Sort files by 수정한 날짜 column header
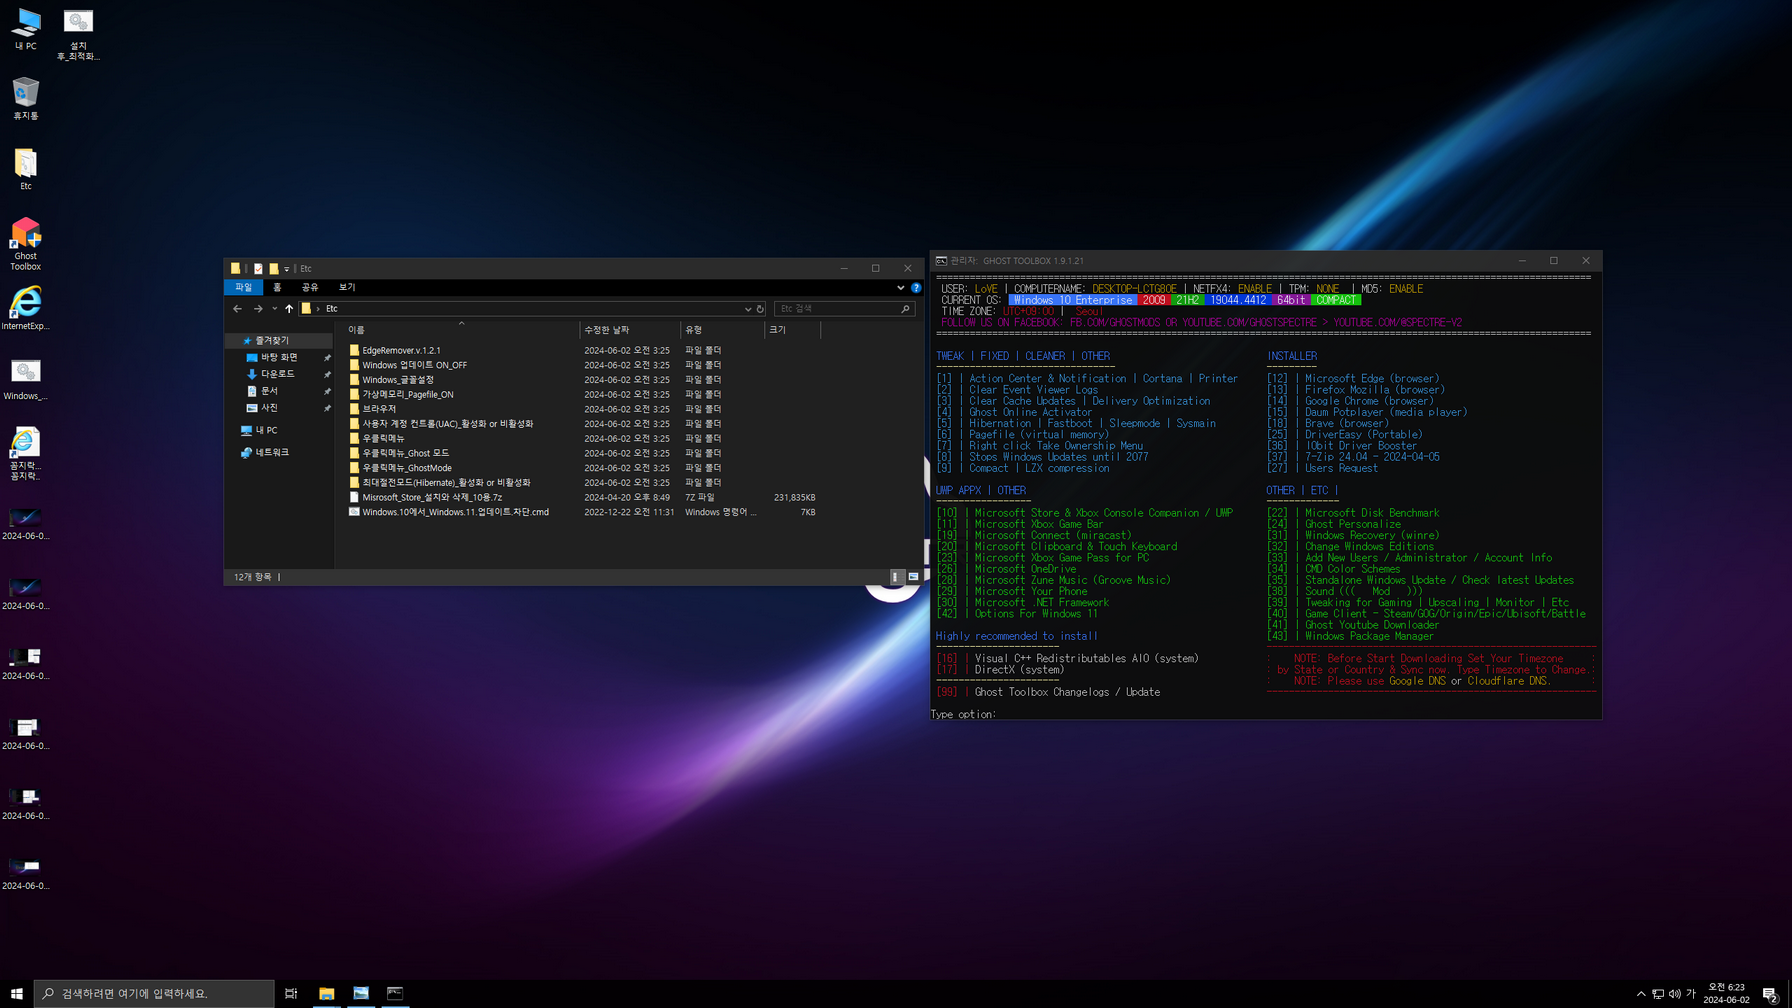The image size is (1792, 1008). coord(630,330)
